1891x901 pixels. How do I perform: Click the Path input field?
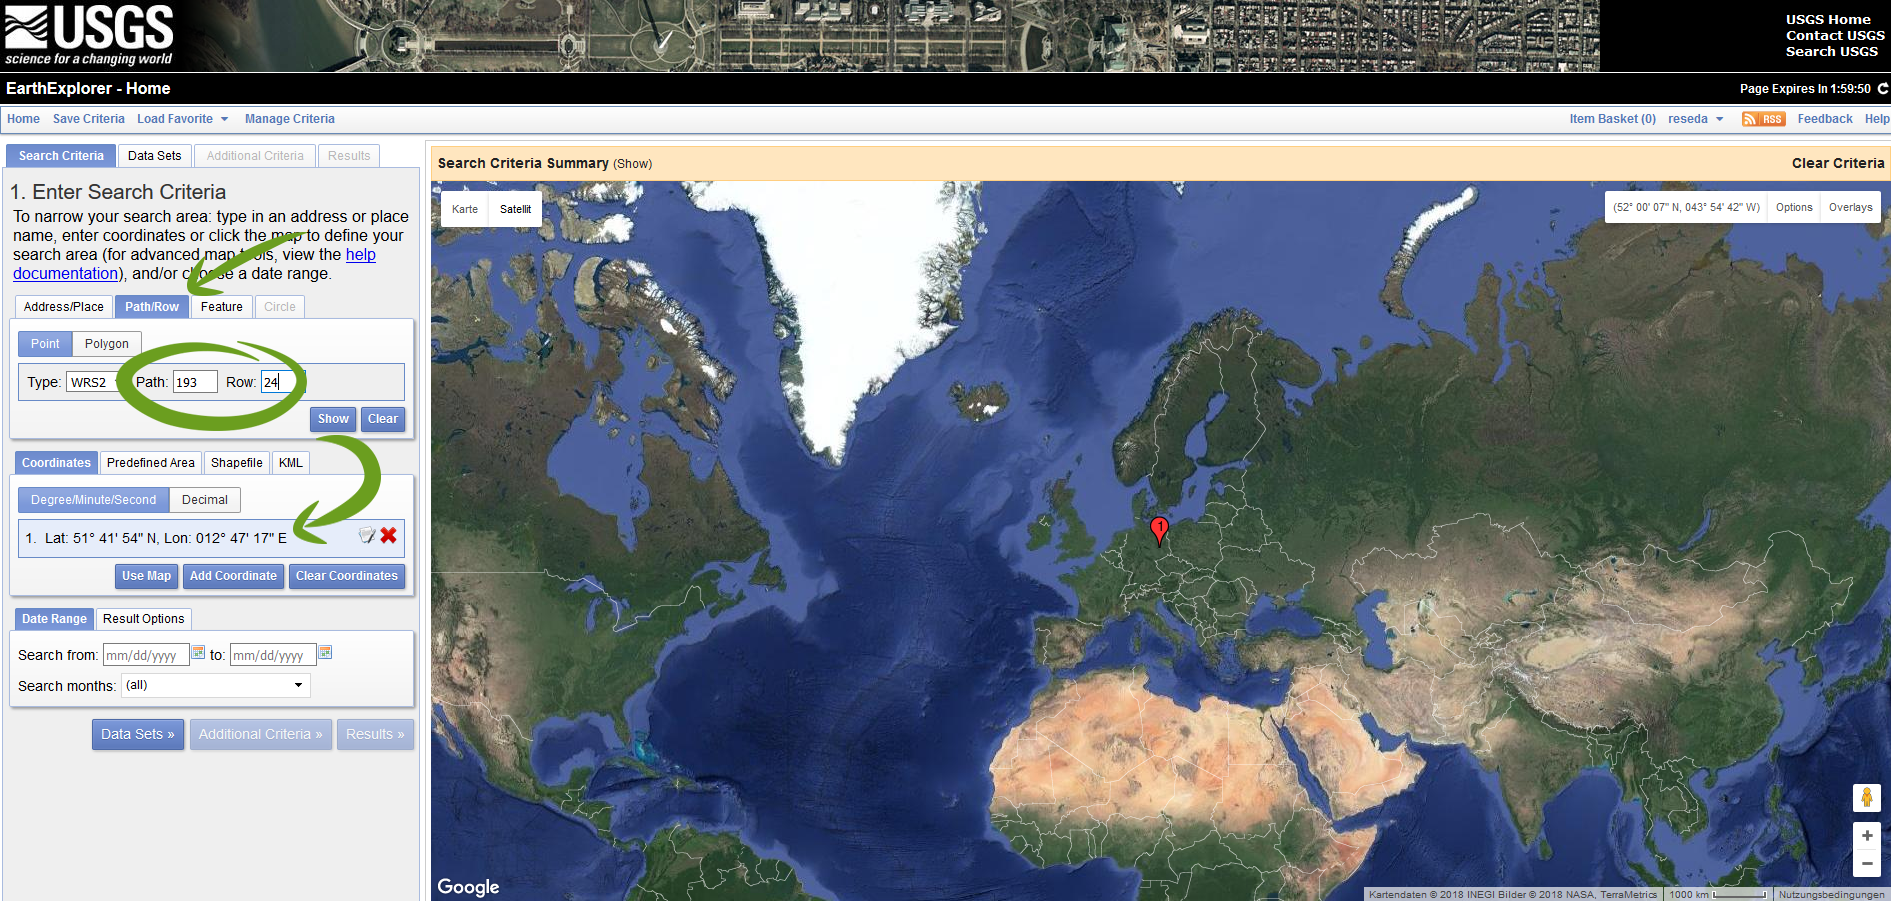pos(194,382)
